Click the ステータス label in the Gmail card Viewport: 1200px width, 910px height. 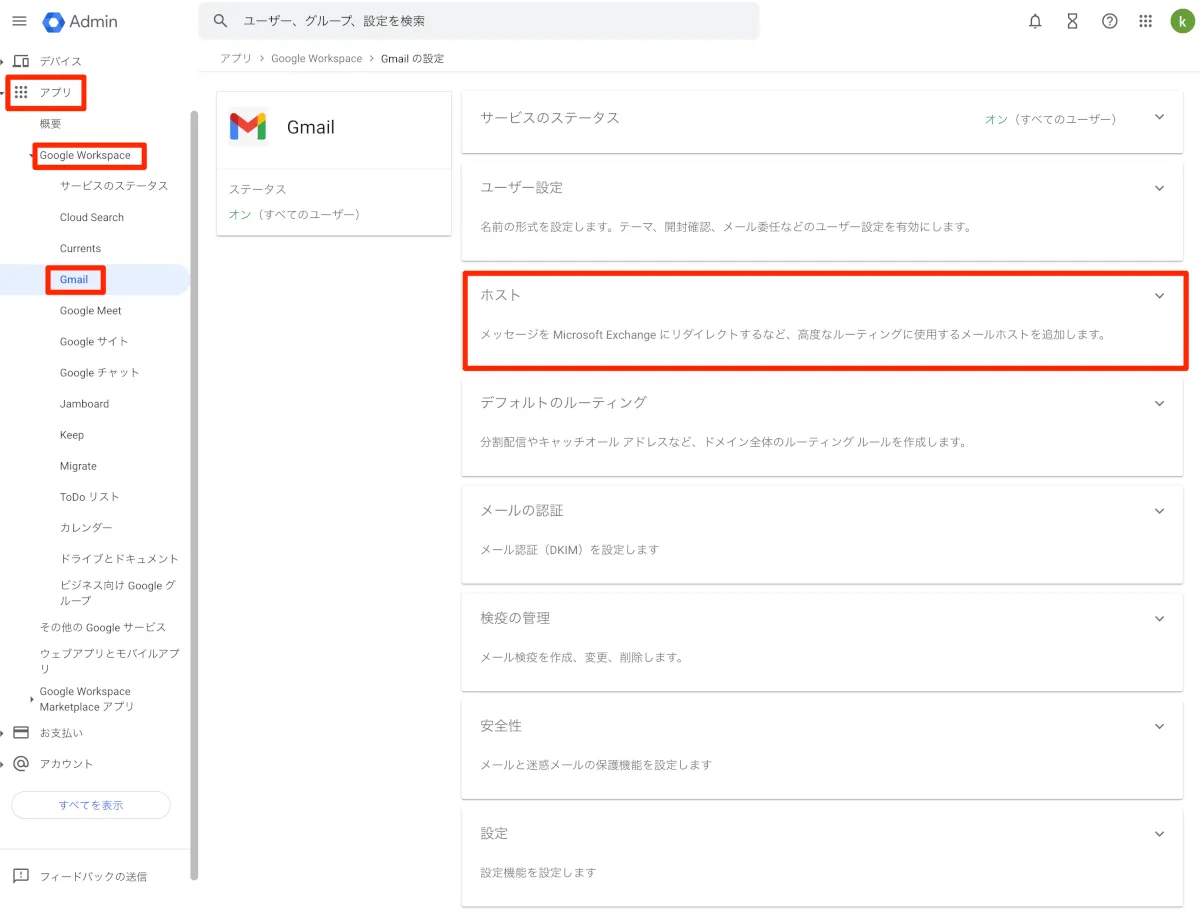pos(257,189)
